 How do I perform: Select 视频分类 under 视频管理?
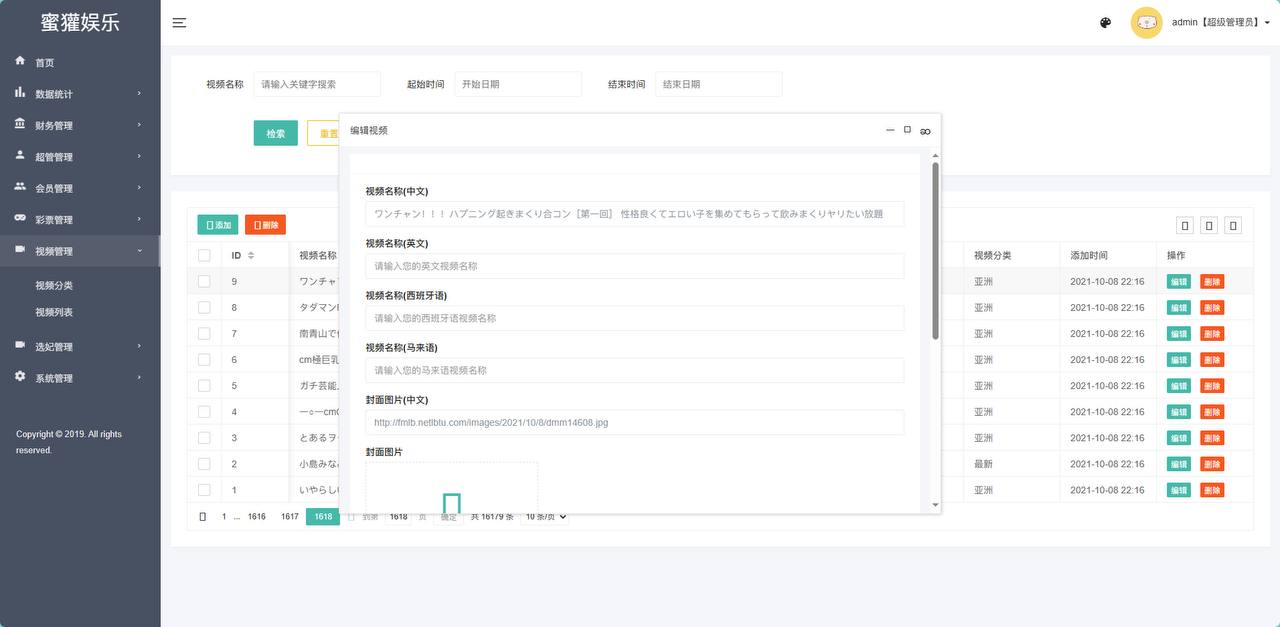[61, 285]
